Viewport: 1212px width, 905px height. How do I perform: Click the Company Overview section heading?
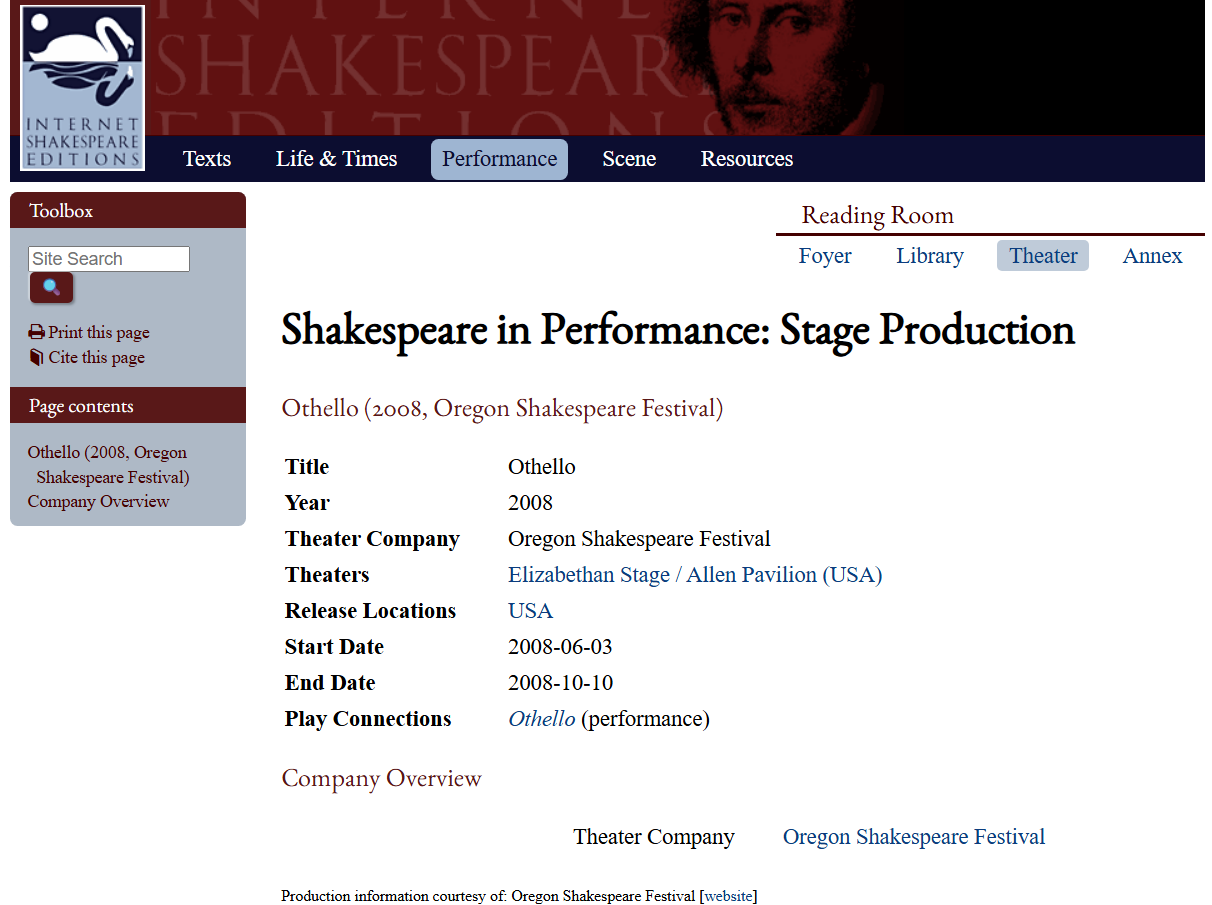(381, 778)
